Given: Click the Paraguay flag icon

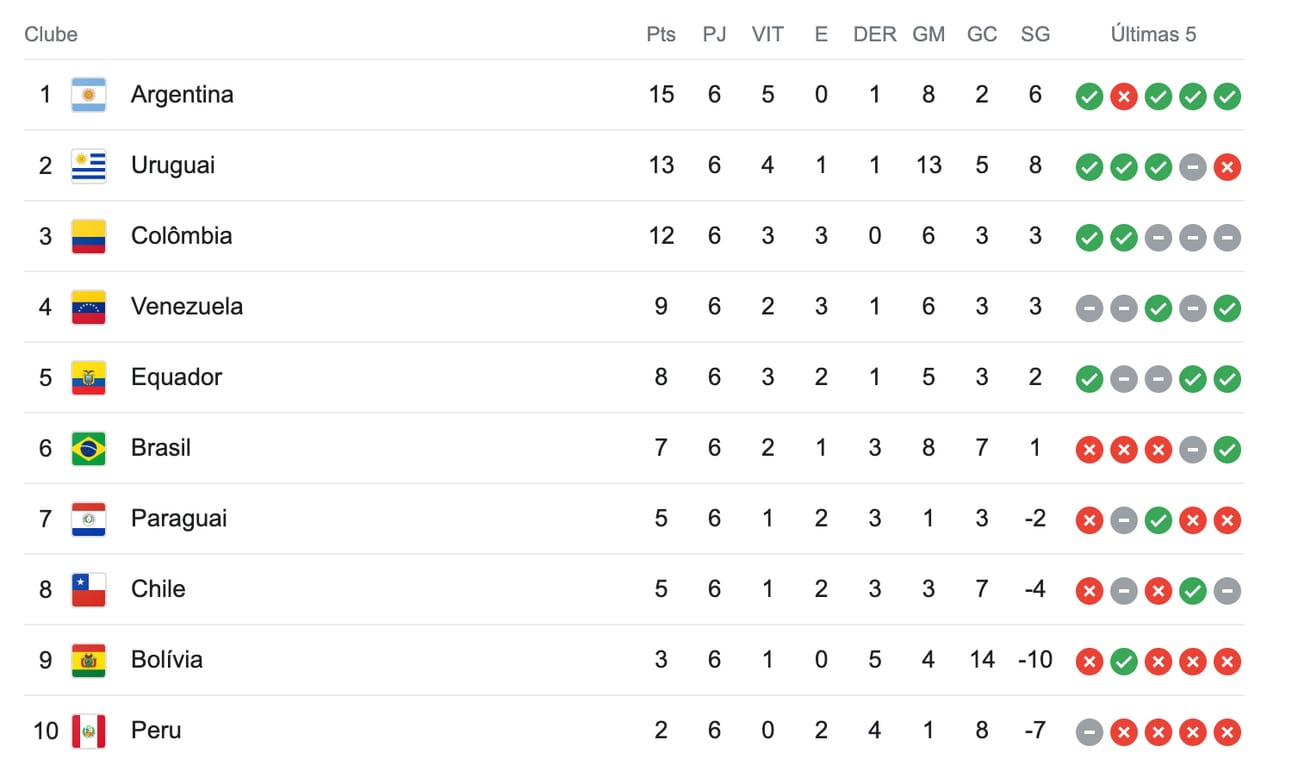Looking at the screenshot, I should (x=88, y=519).
